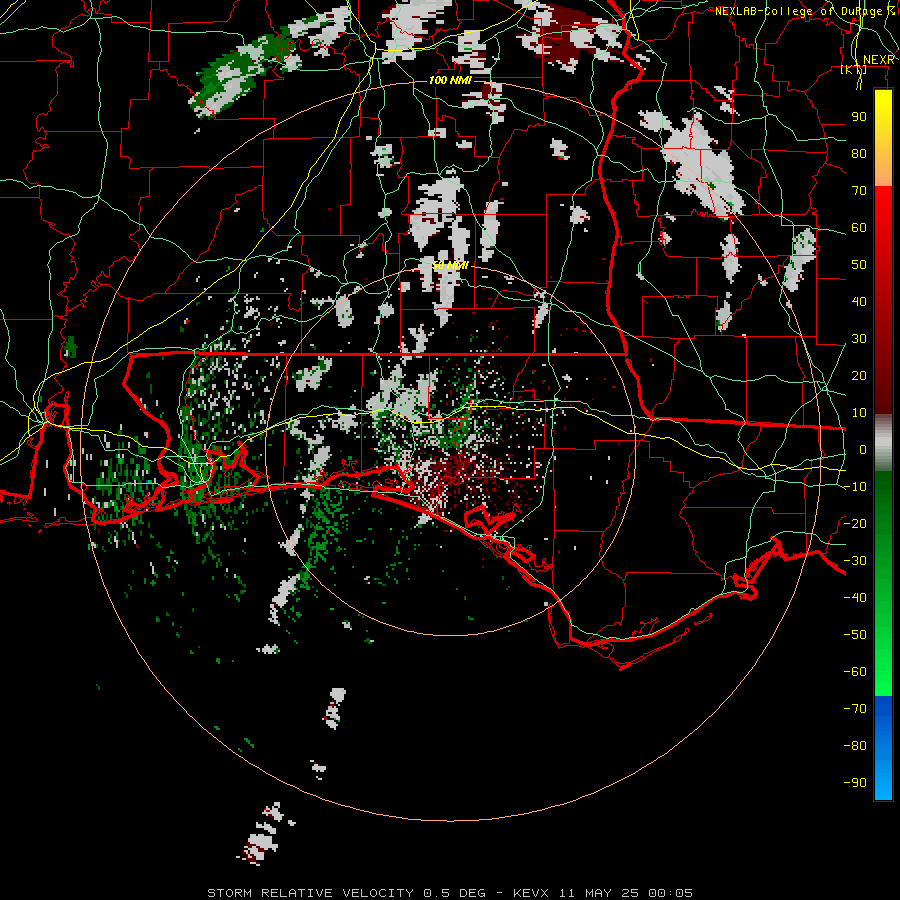Click the NEXLAB-College of DuPage credit text
This screenshot has width=900, height=900.
pos(804,11)
